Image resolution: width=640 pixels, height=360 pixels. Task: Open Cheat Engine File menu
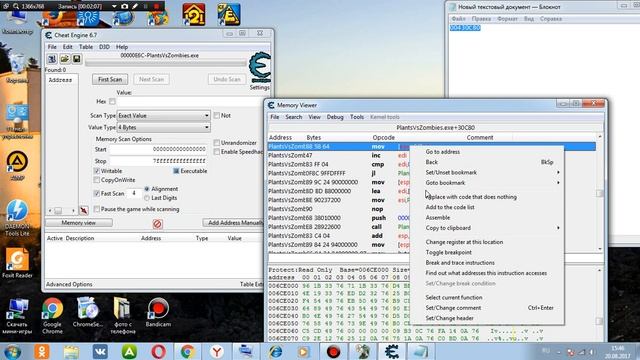click(x=52, y=47)
